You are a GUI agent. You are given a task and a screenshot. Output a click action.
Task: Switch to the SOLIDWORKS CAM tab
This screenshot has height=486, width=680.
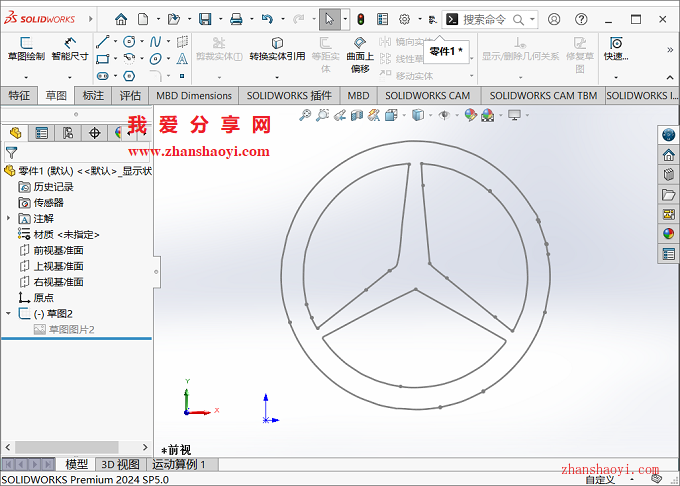tap(427, 95)
